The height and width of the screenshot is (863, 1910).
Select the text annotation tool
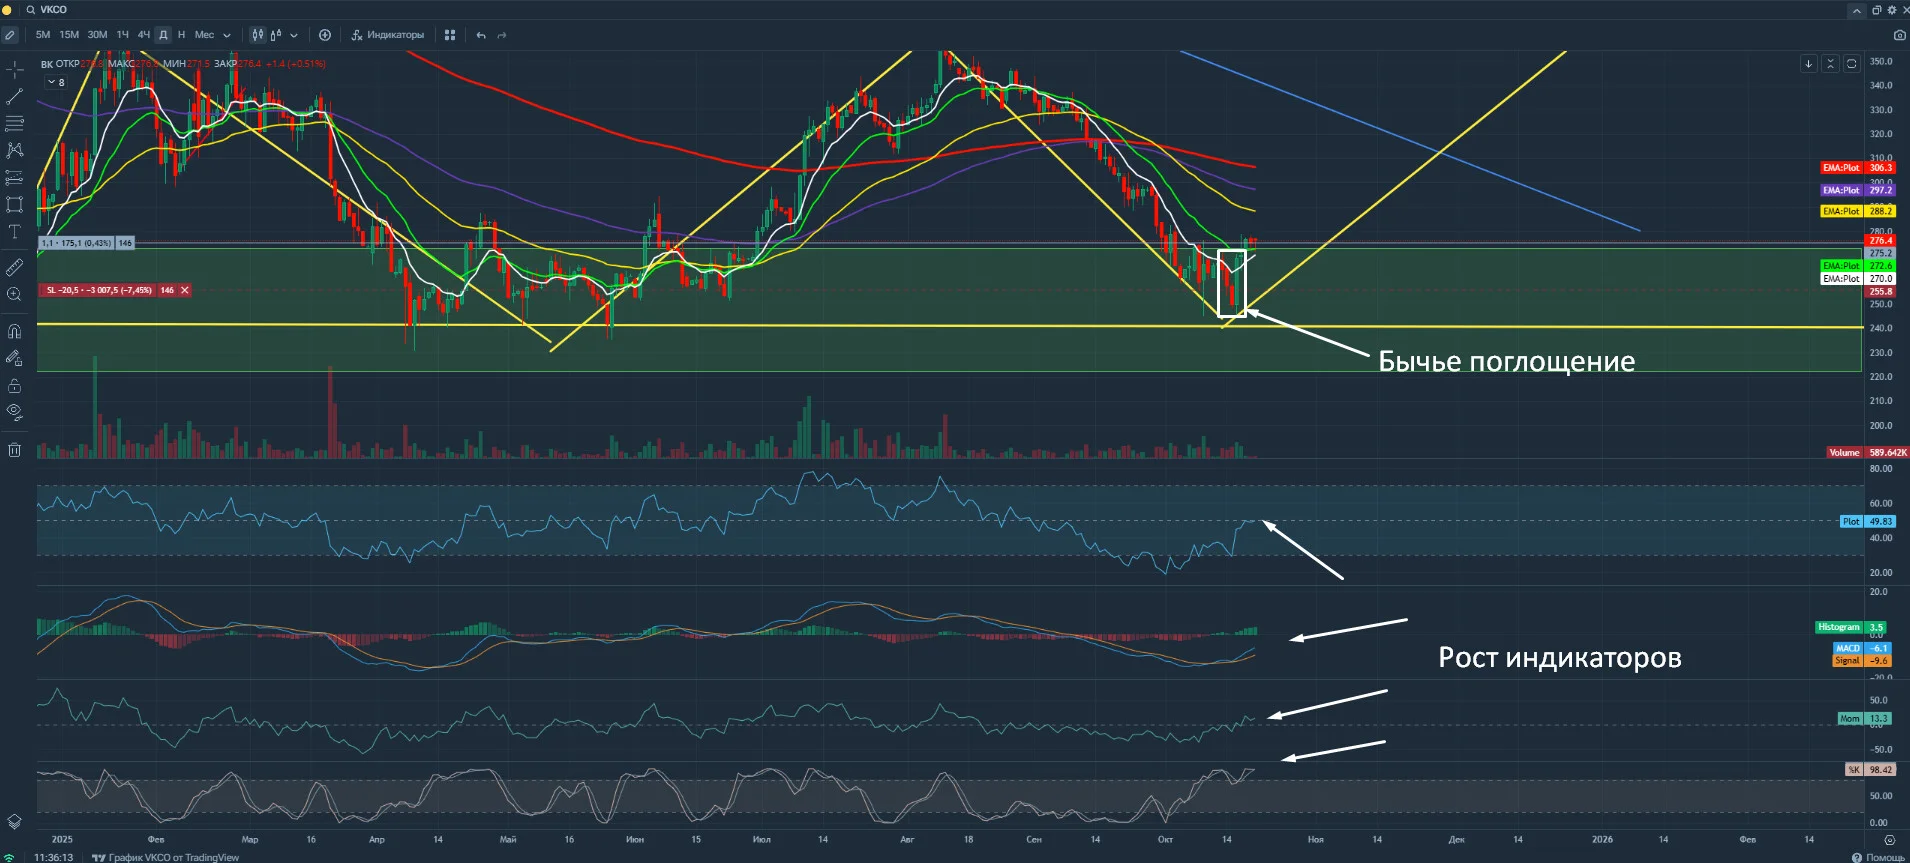tap(14, 232)
